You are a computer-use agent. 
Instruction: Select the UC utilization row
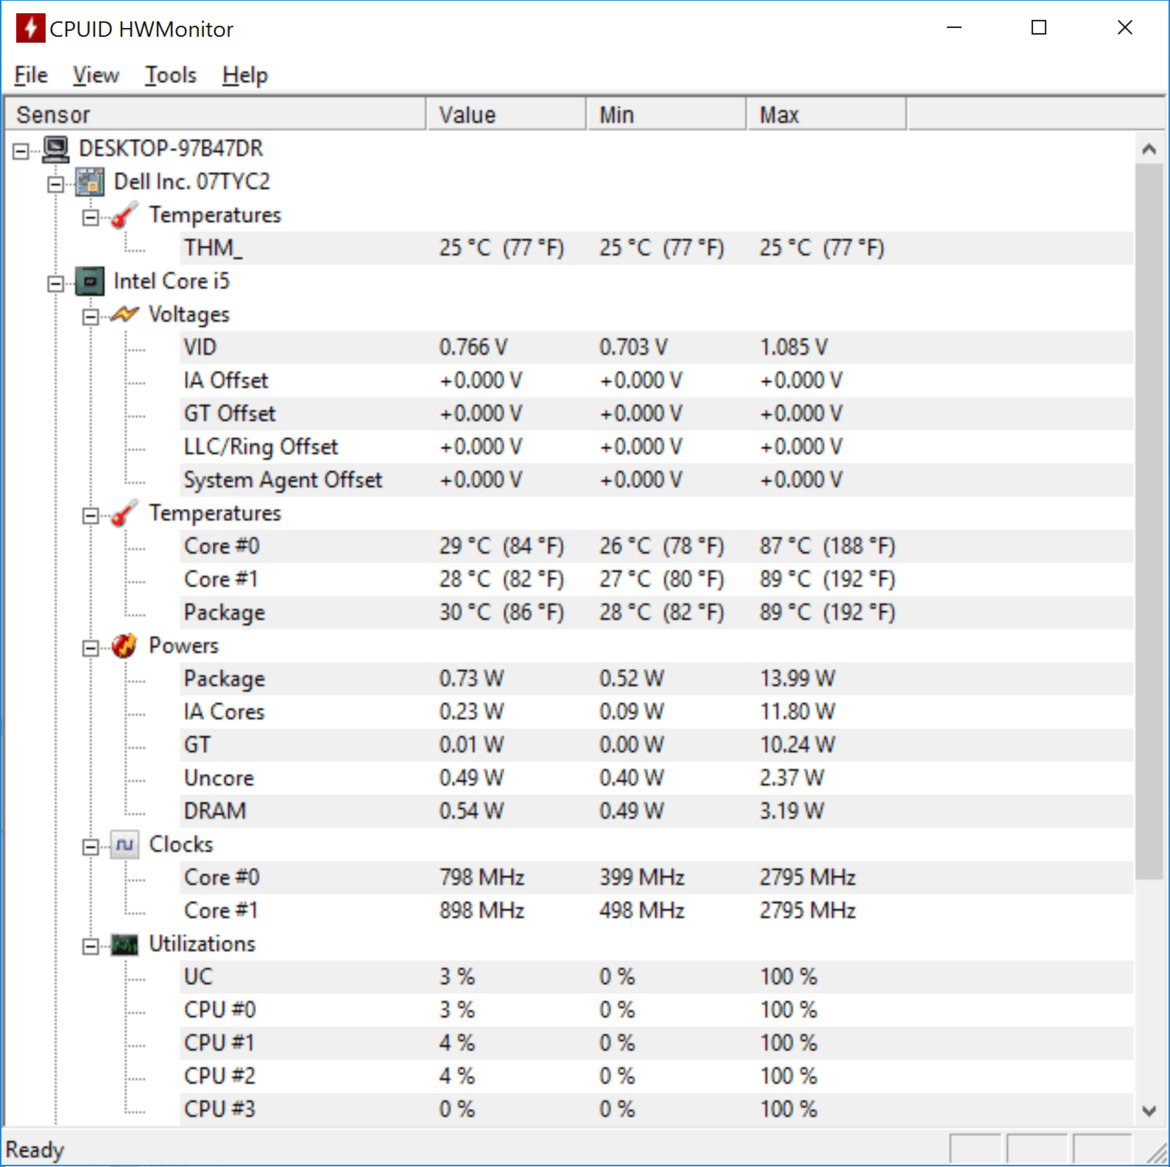[657, 977]
